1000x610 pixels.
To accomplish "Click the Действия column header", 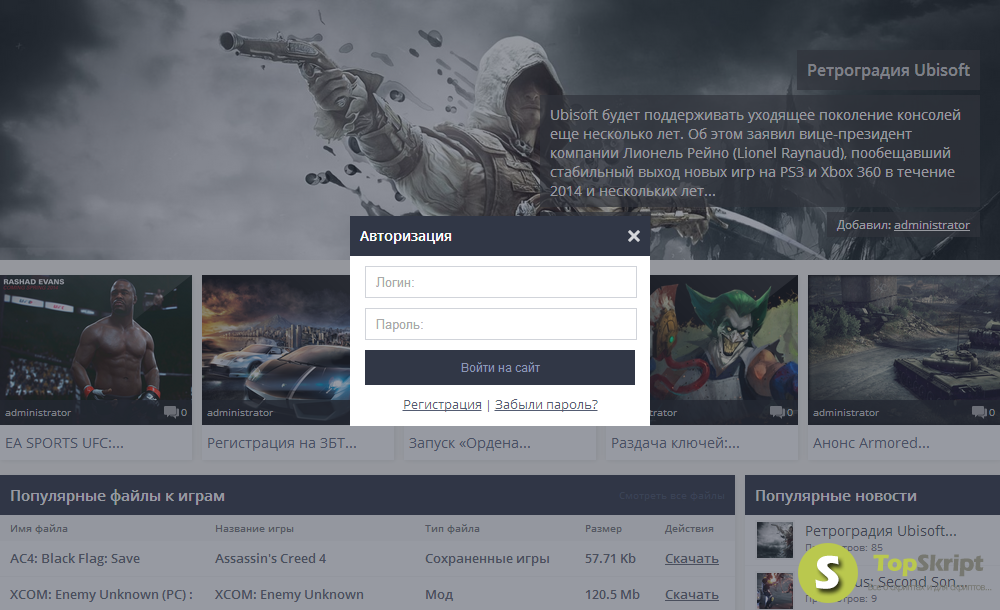I will 689,528.
